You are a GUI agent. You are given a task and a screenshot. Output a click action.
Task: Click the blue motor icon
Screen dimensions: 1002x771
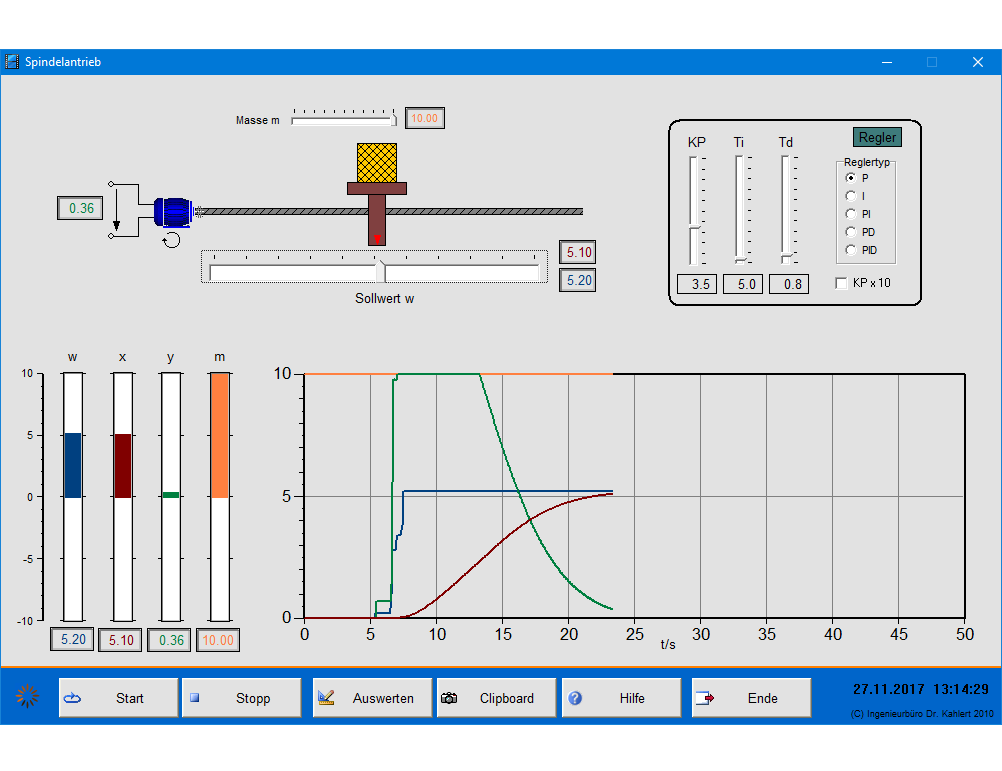pyautogui.click(x=172, y=211)
